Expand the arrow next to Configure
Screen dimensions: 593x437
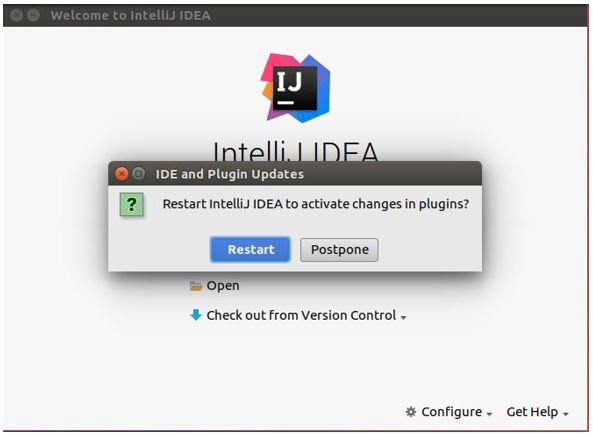coord(489,414)
